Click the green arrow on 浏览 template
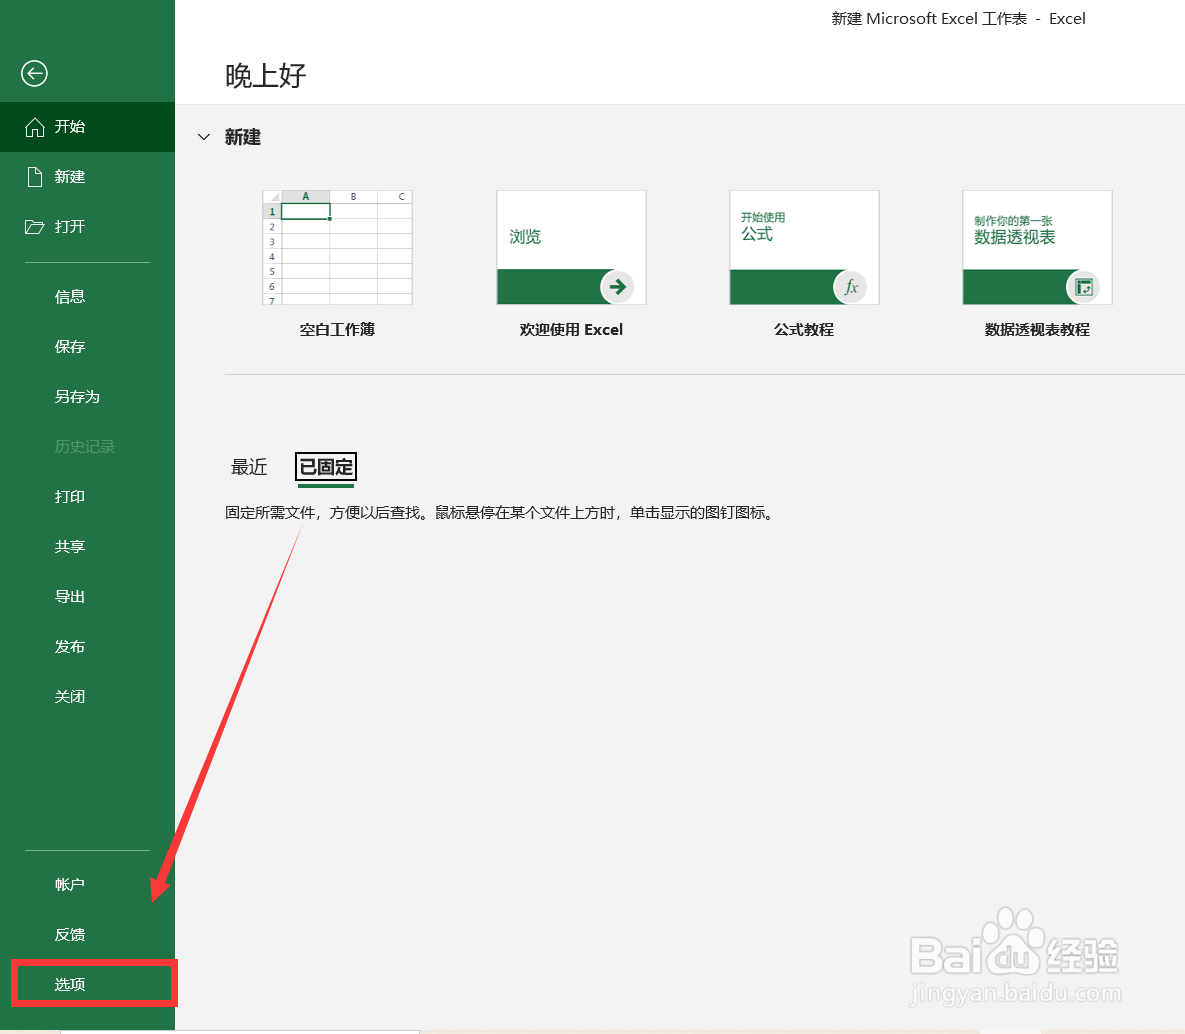Image resolution: width=1185 pixels, height=1034 pixels. click(617, 286)
